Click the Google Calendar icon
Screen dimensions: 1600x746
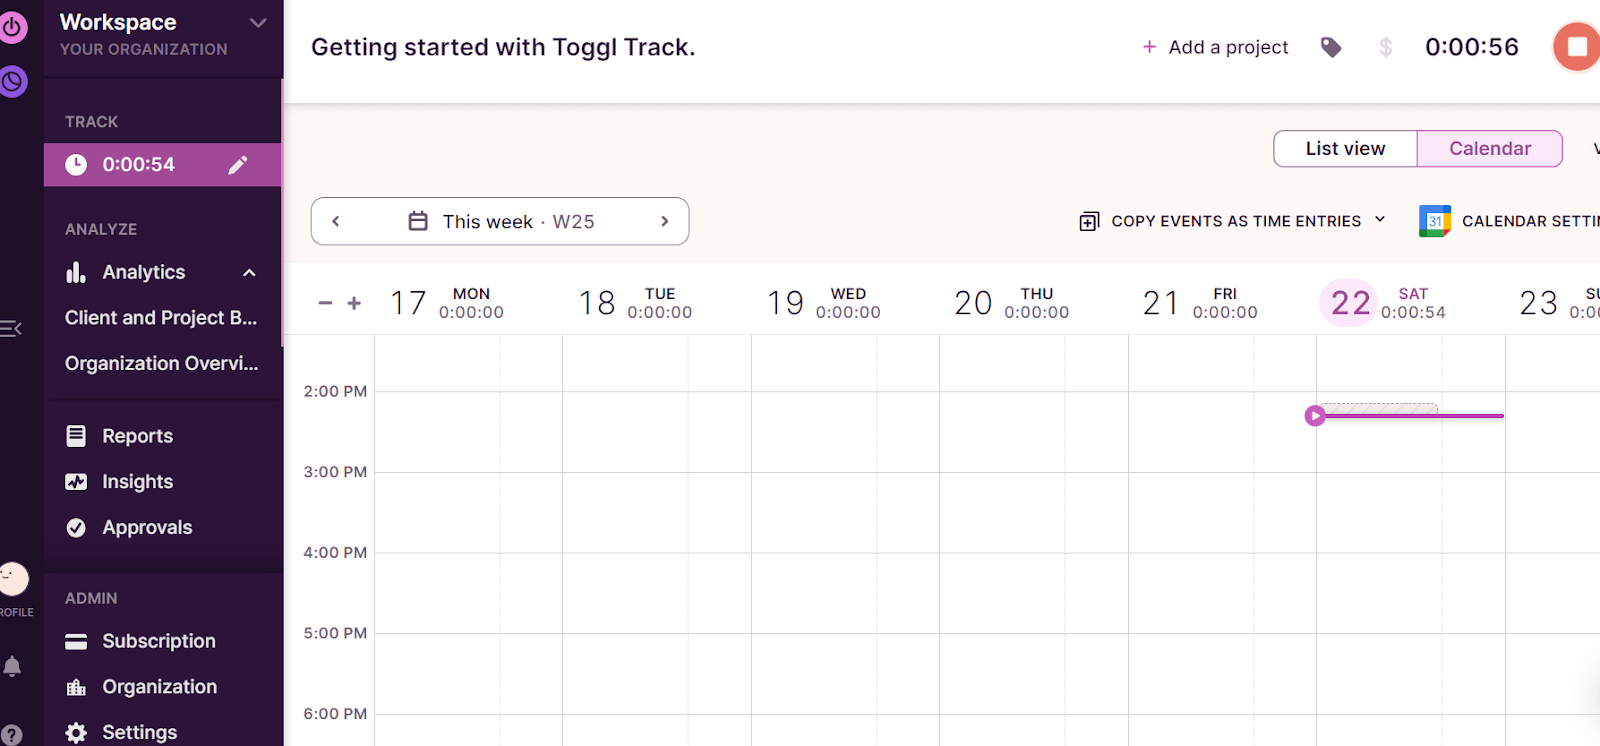tap(1434, 221)
